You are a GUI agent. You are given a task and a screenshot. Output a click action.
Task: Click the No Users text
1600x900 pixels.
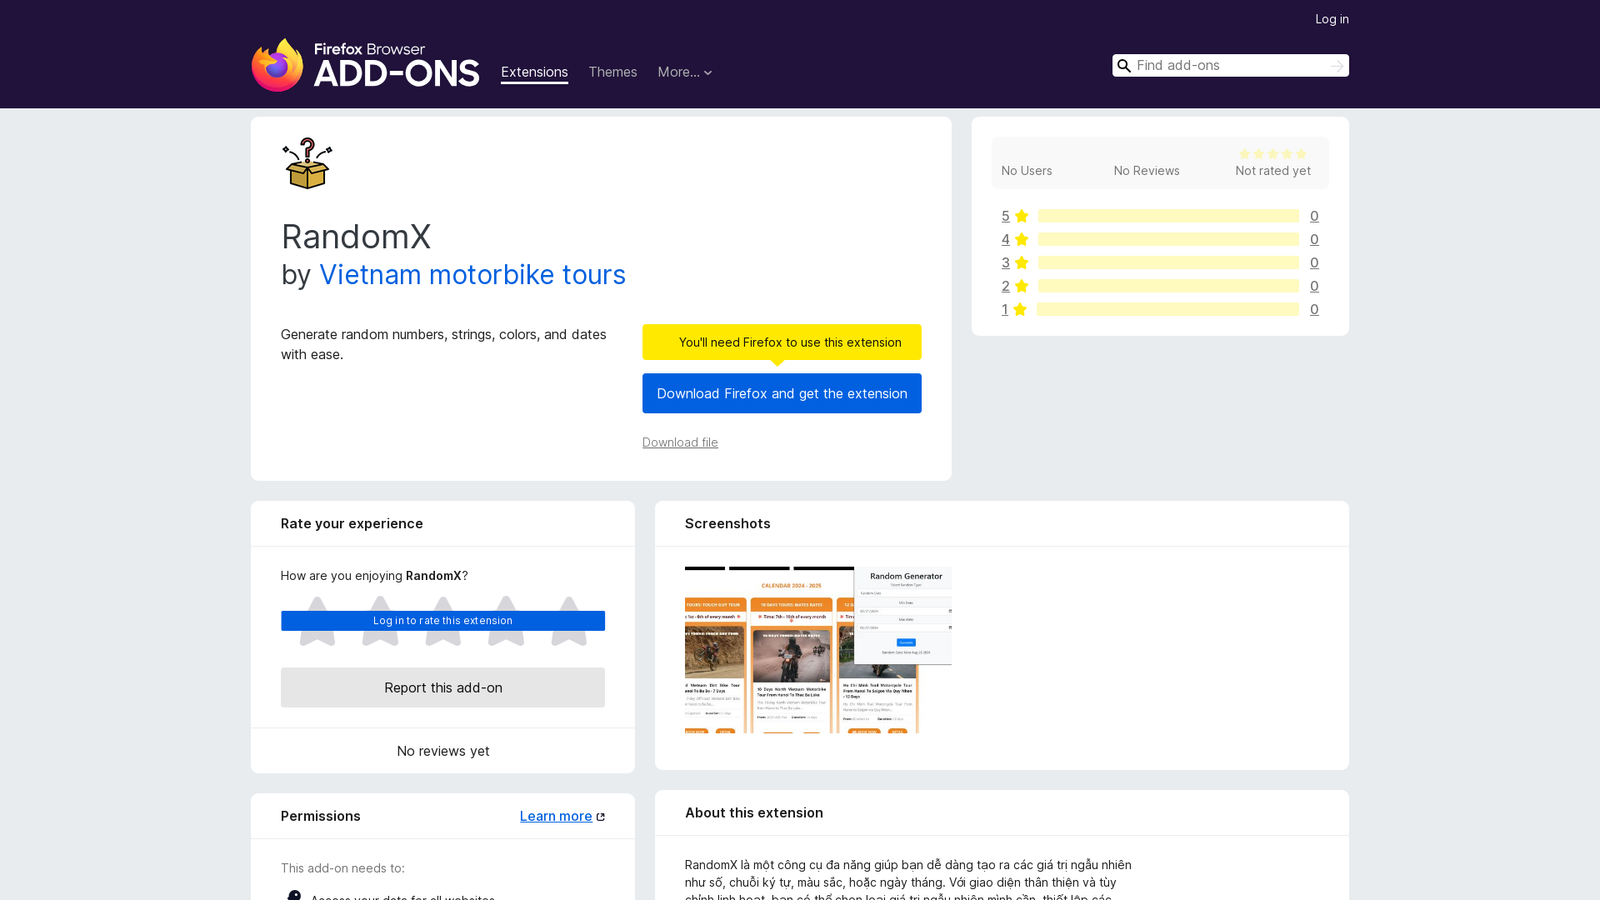[1027, 171]
